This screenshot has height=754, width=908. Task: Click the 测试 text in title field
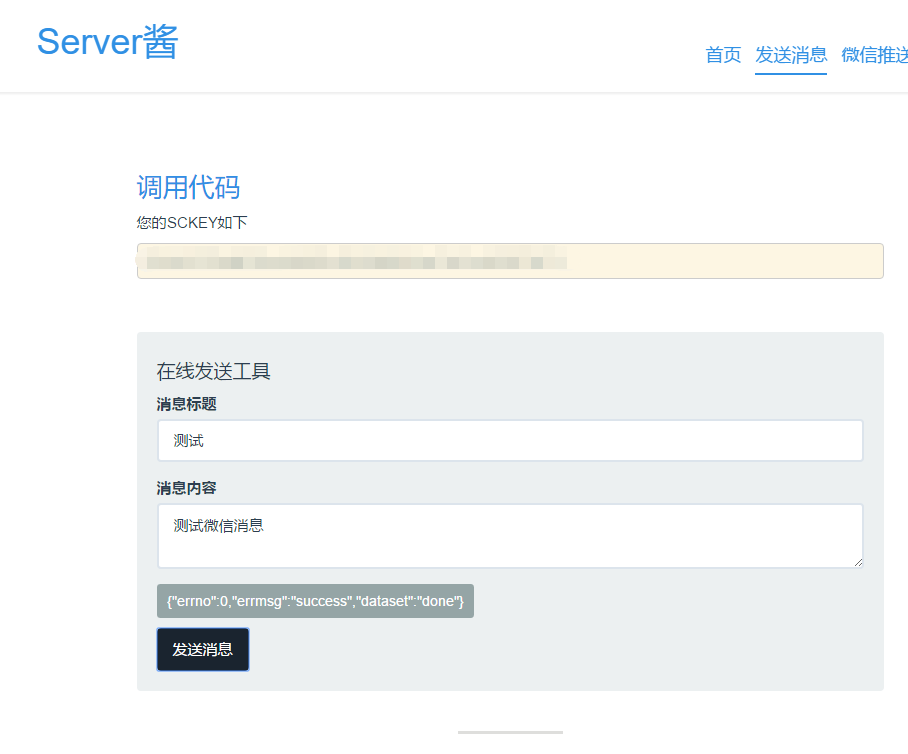(x=188, y=441)
